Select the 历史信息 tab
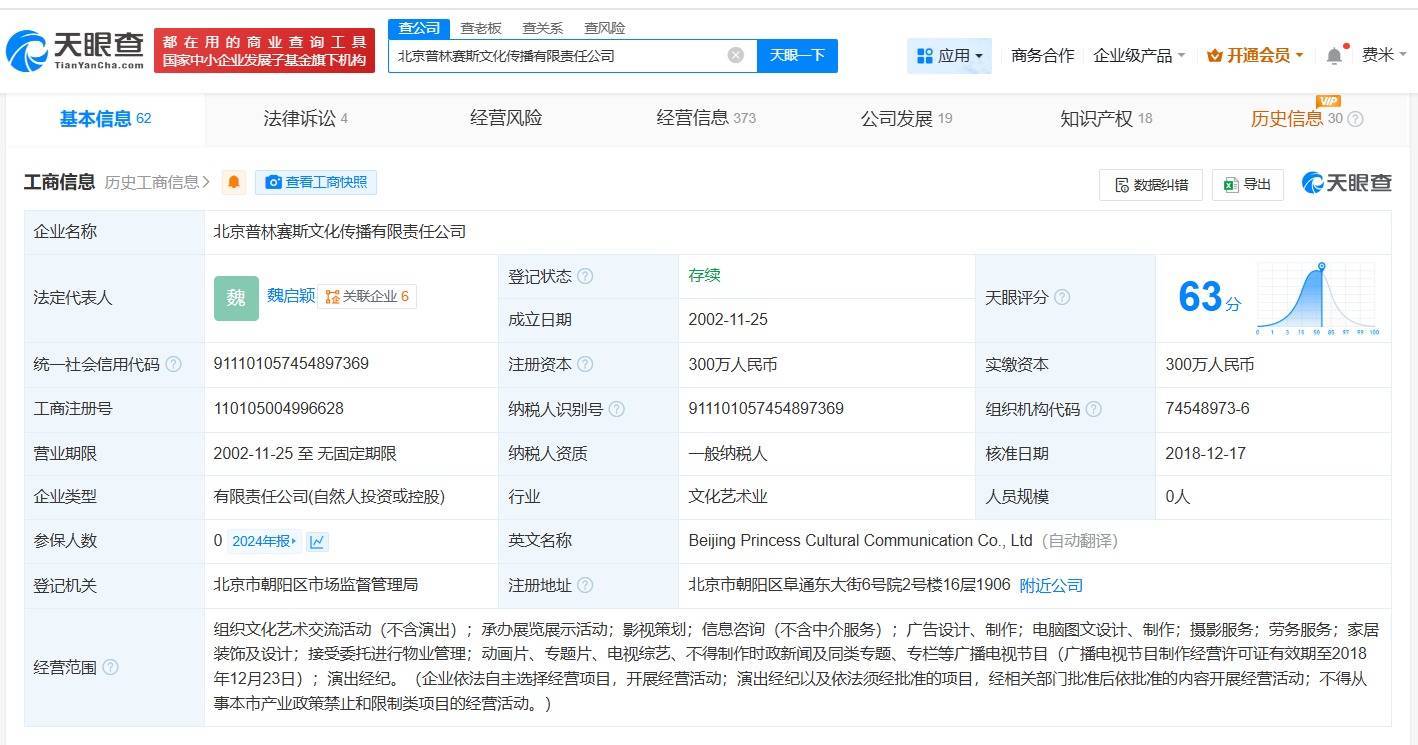The image size is (1418, 745). 1297,118
